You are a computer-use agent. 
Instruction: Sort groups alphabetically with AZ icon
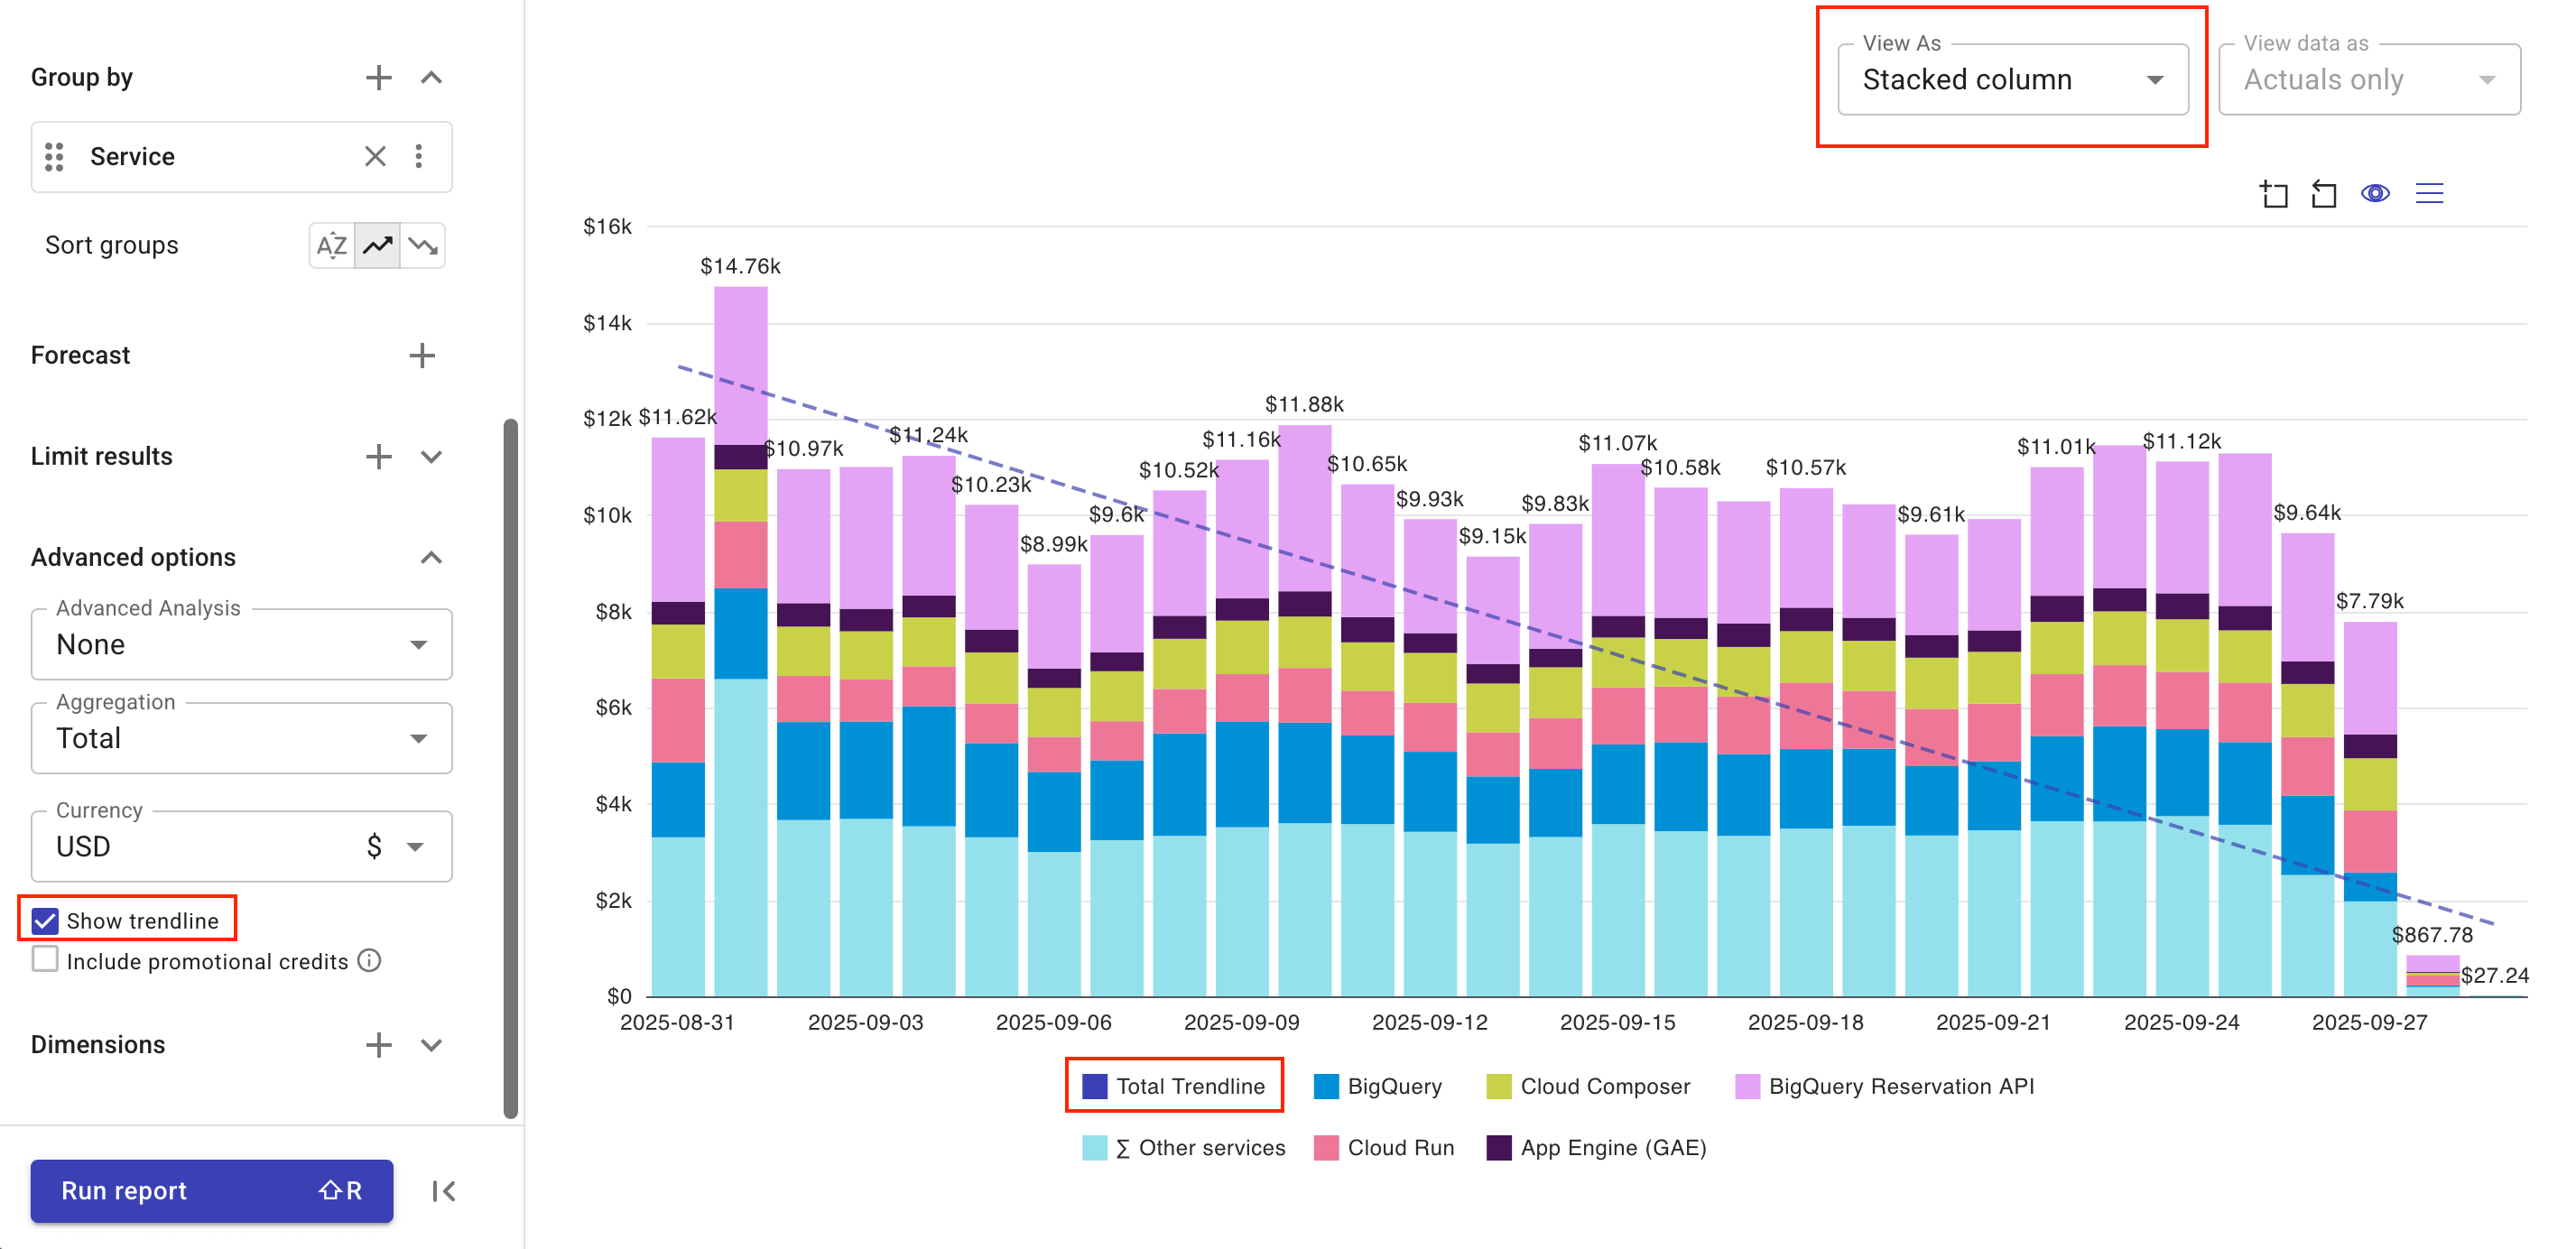point(331,245)
